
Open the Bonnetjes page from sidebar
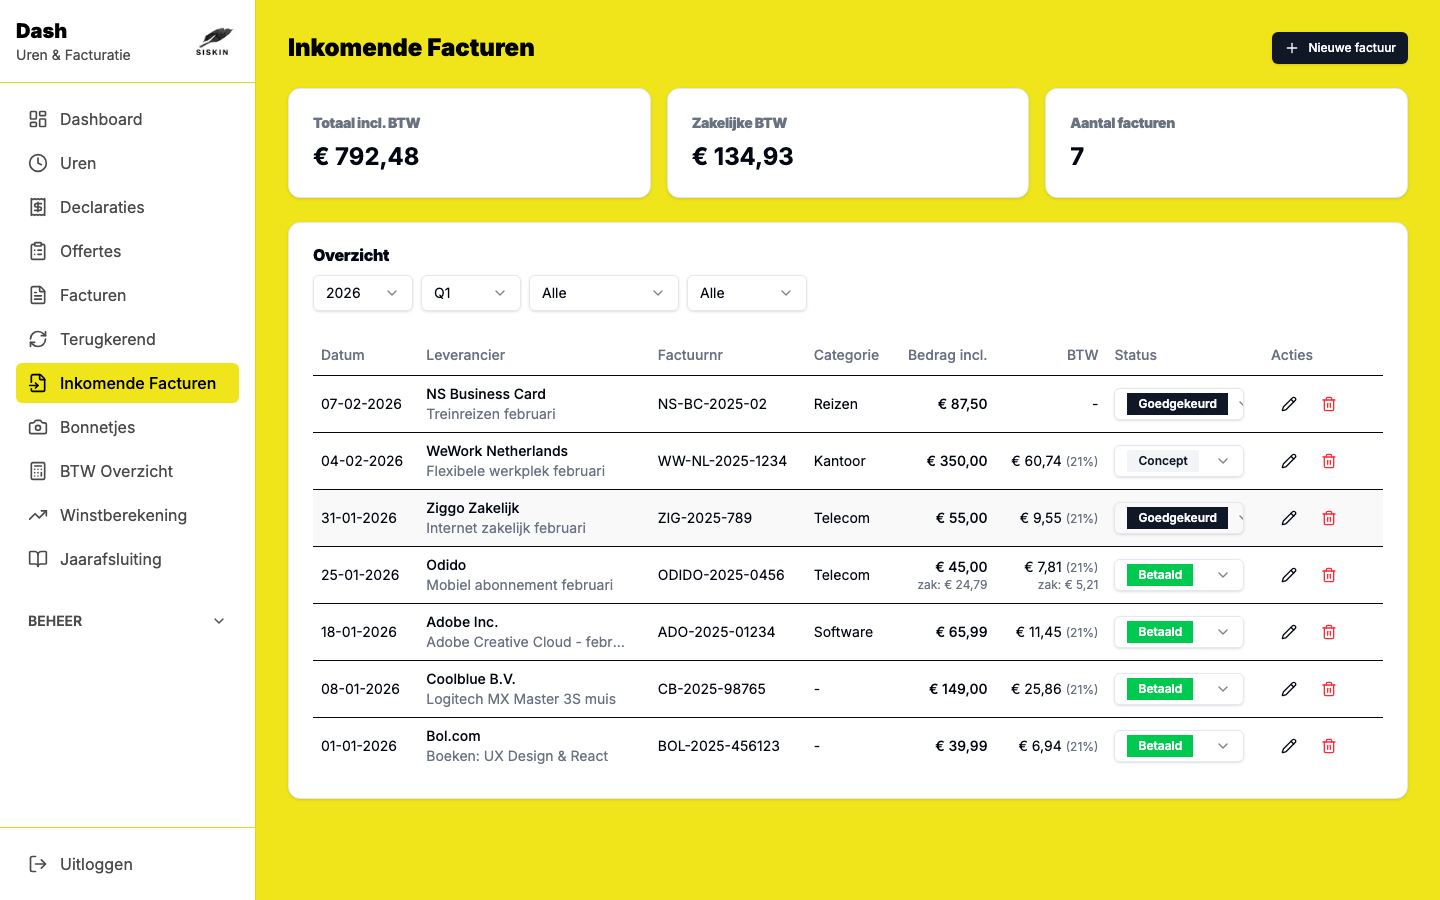tap(97, 427)
